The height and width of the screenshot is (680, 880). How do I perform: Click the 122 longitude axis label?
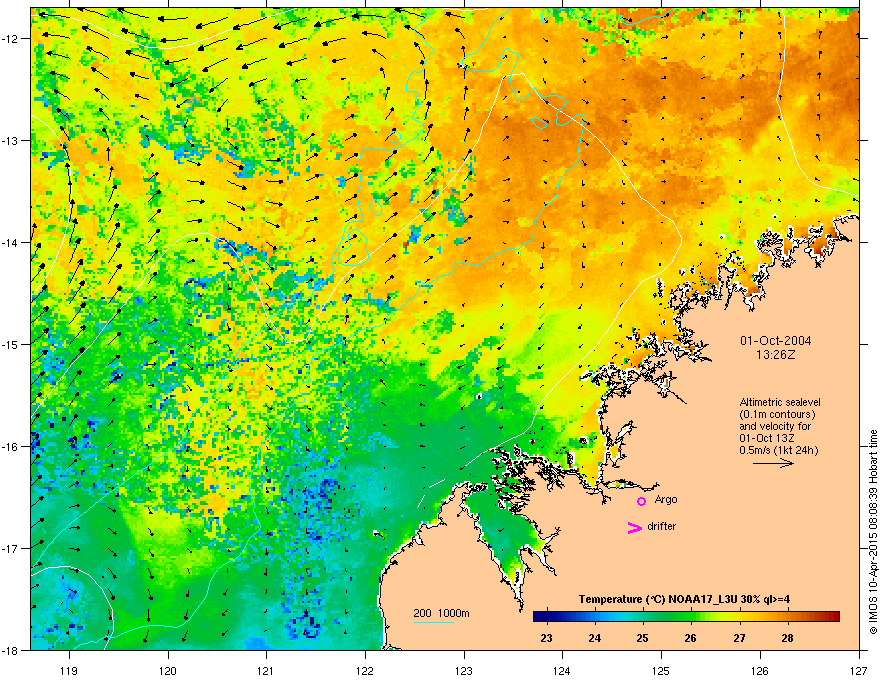(x=365, y=670)
